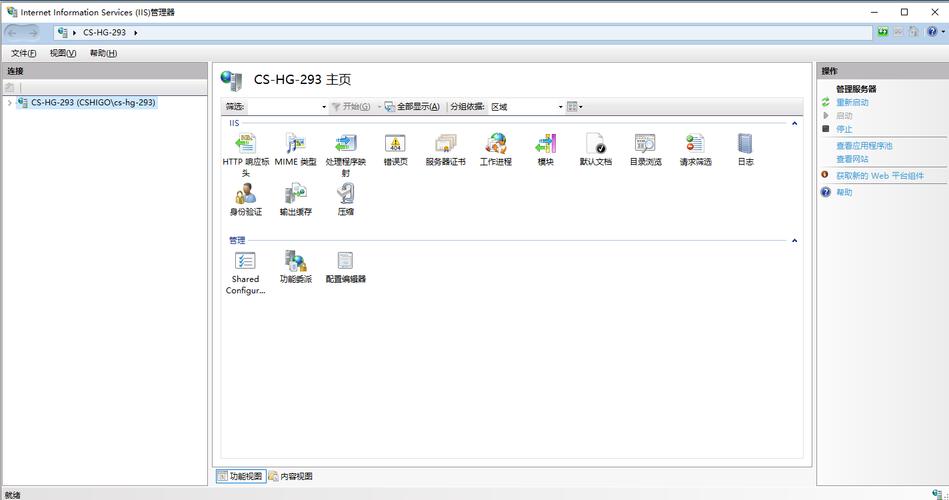Collapse the 管理 group section

click(x=794, y=241)
